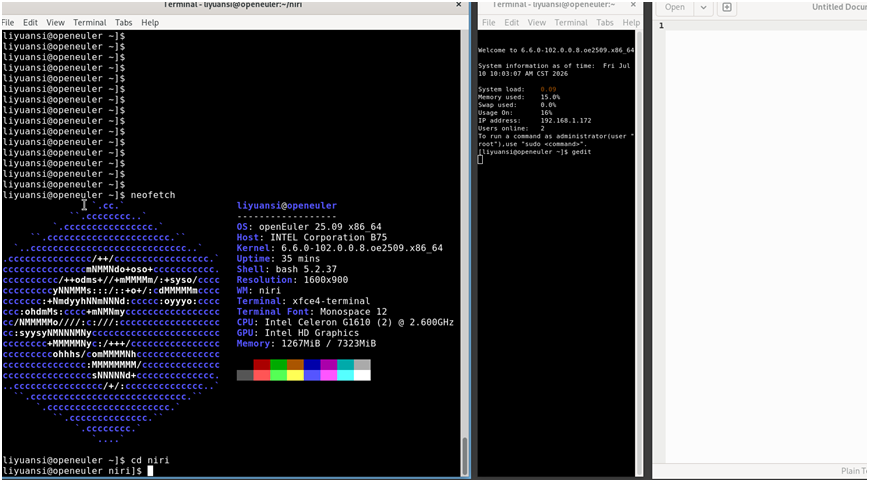Click bright cyan neofetch color block
This screenshot has width=869, height=482.
pos(345,375)
